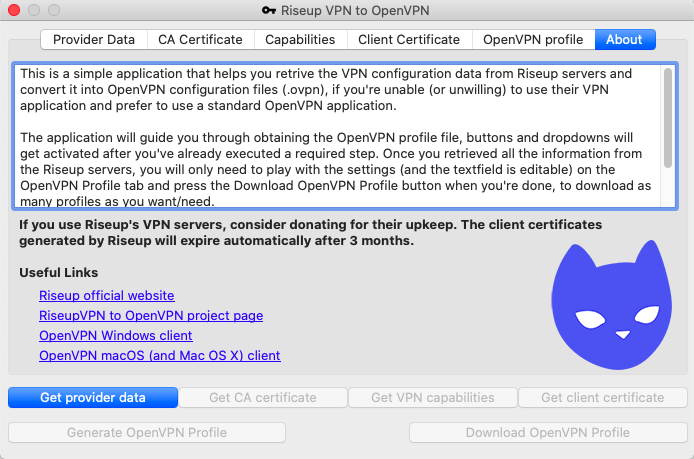Open the Riseup official website link
Viewport: 694px width, 459px height.
point(107,296)
